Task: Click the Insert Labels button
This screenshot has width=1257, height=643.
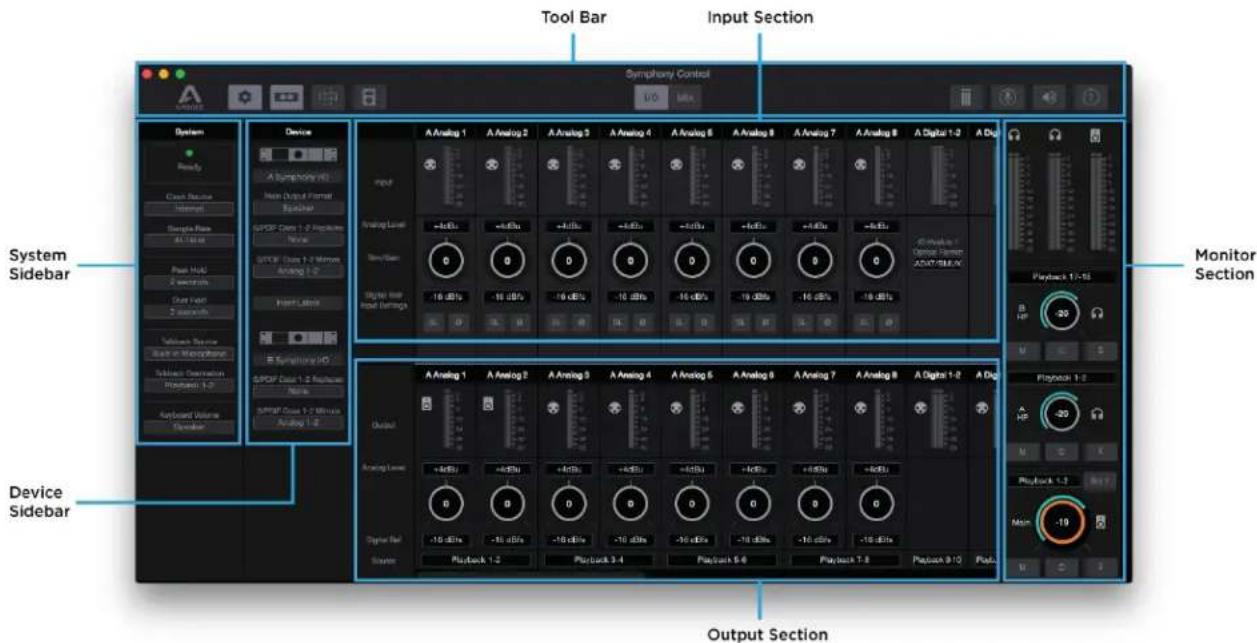Action: [x=299, y=302]
